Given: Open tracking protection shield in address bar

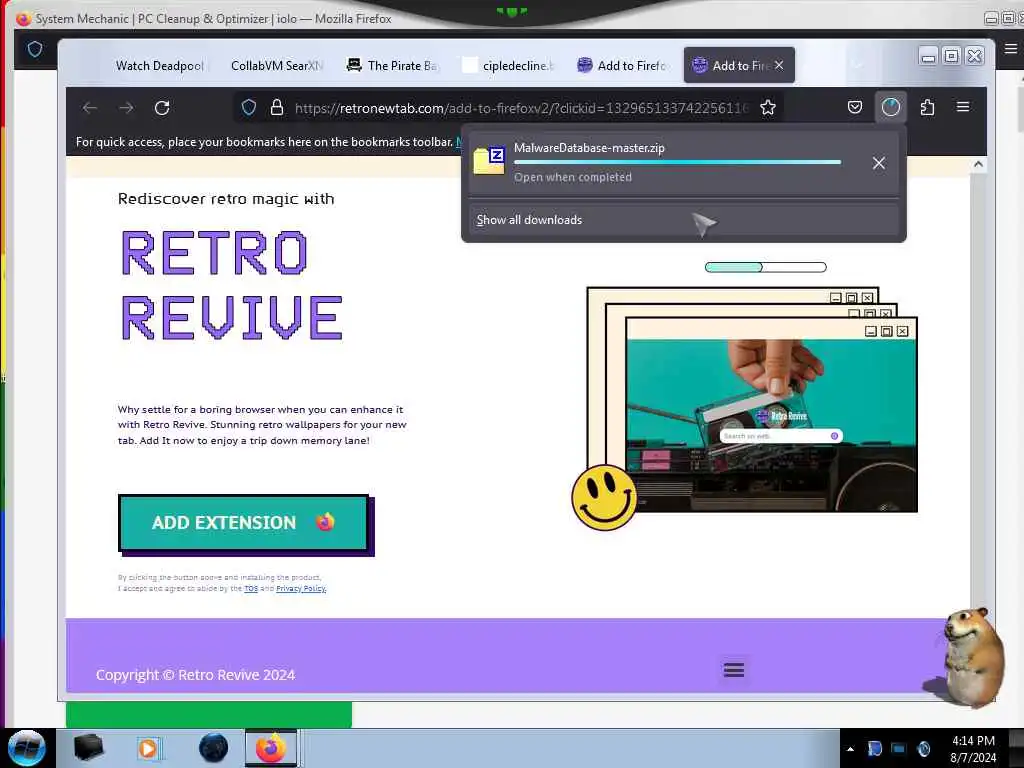Looking at the screenshot, I should pyautogui.click(x=249, y=108).
